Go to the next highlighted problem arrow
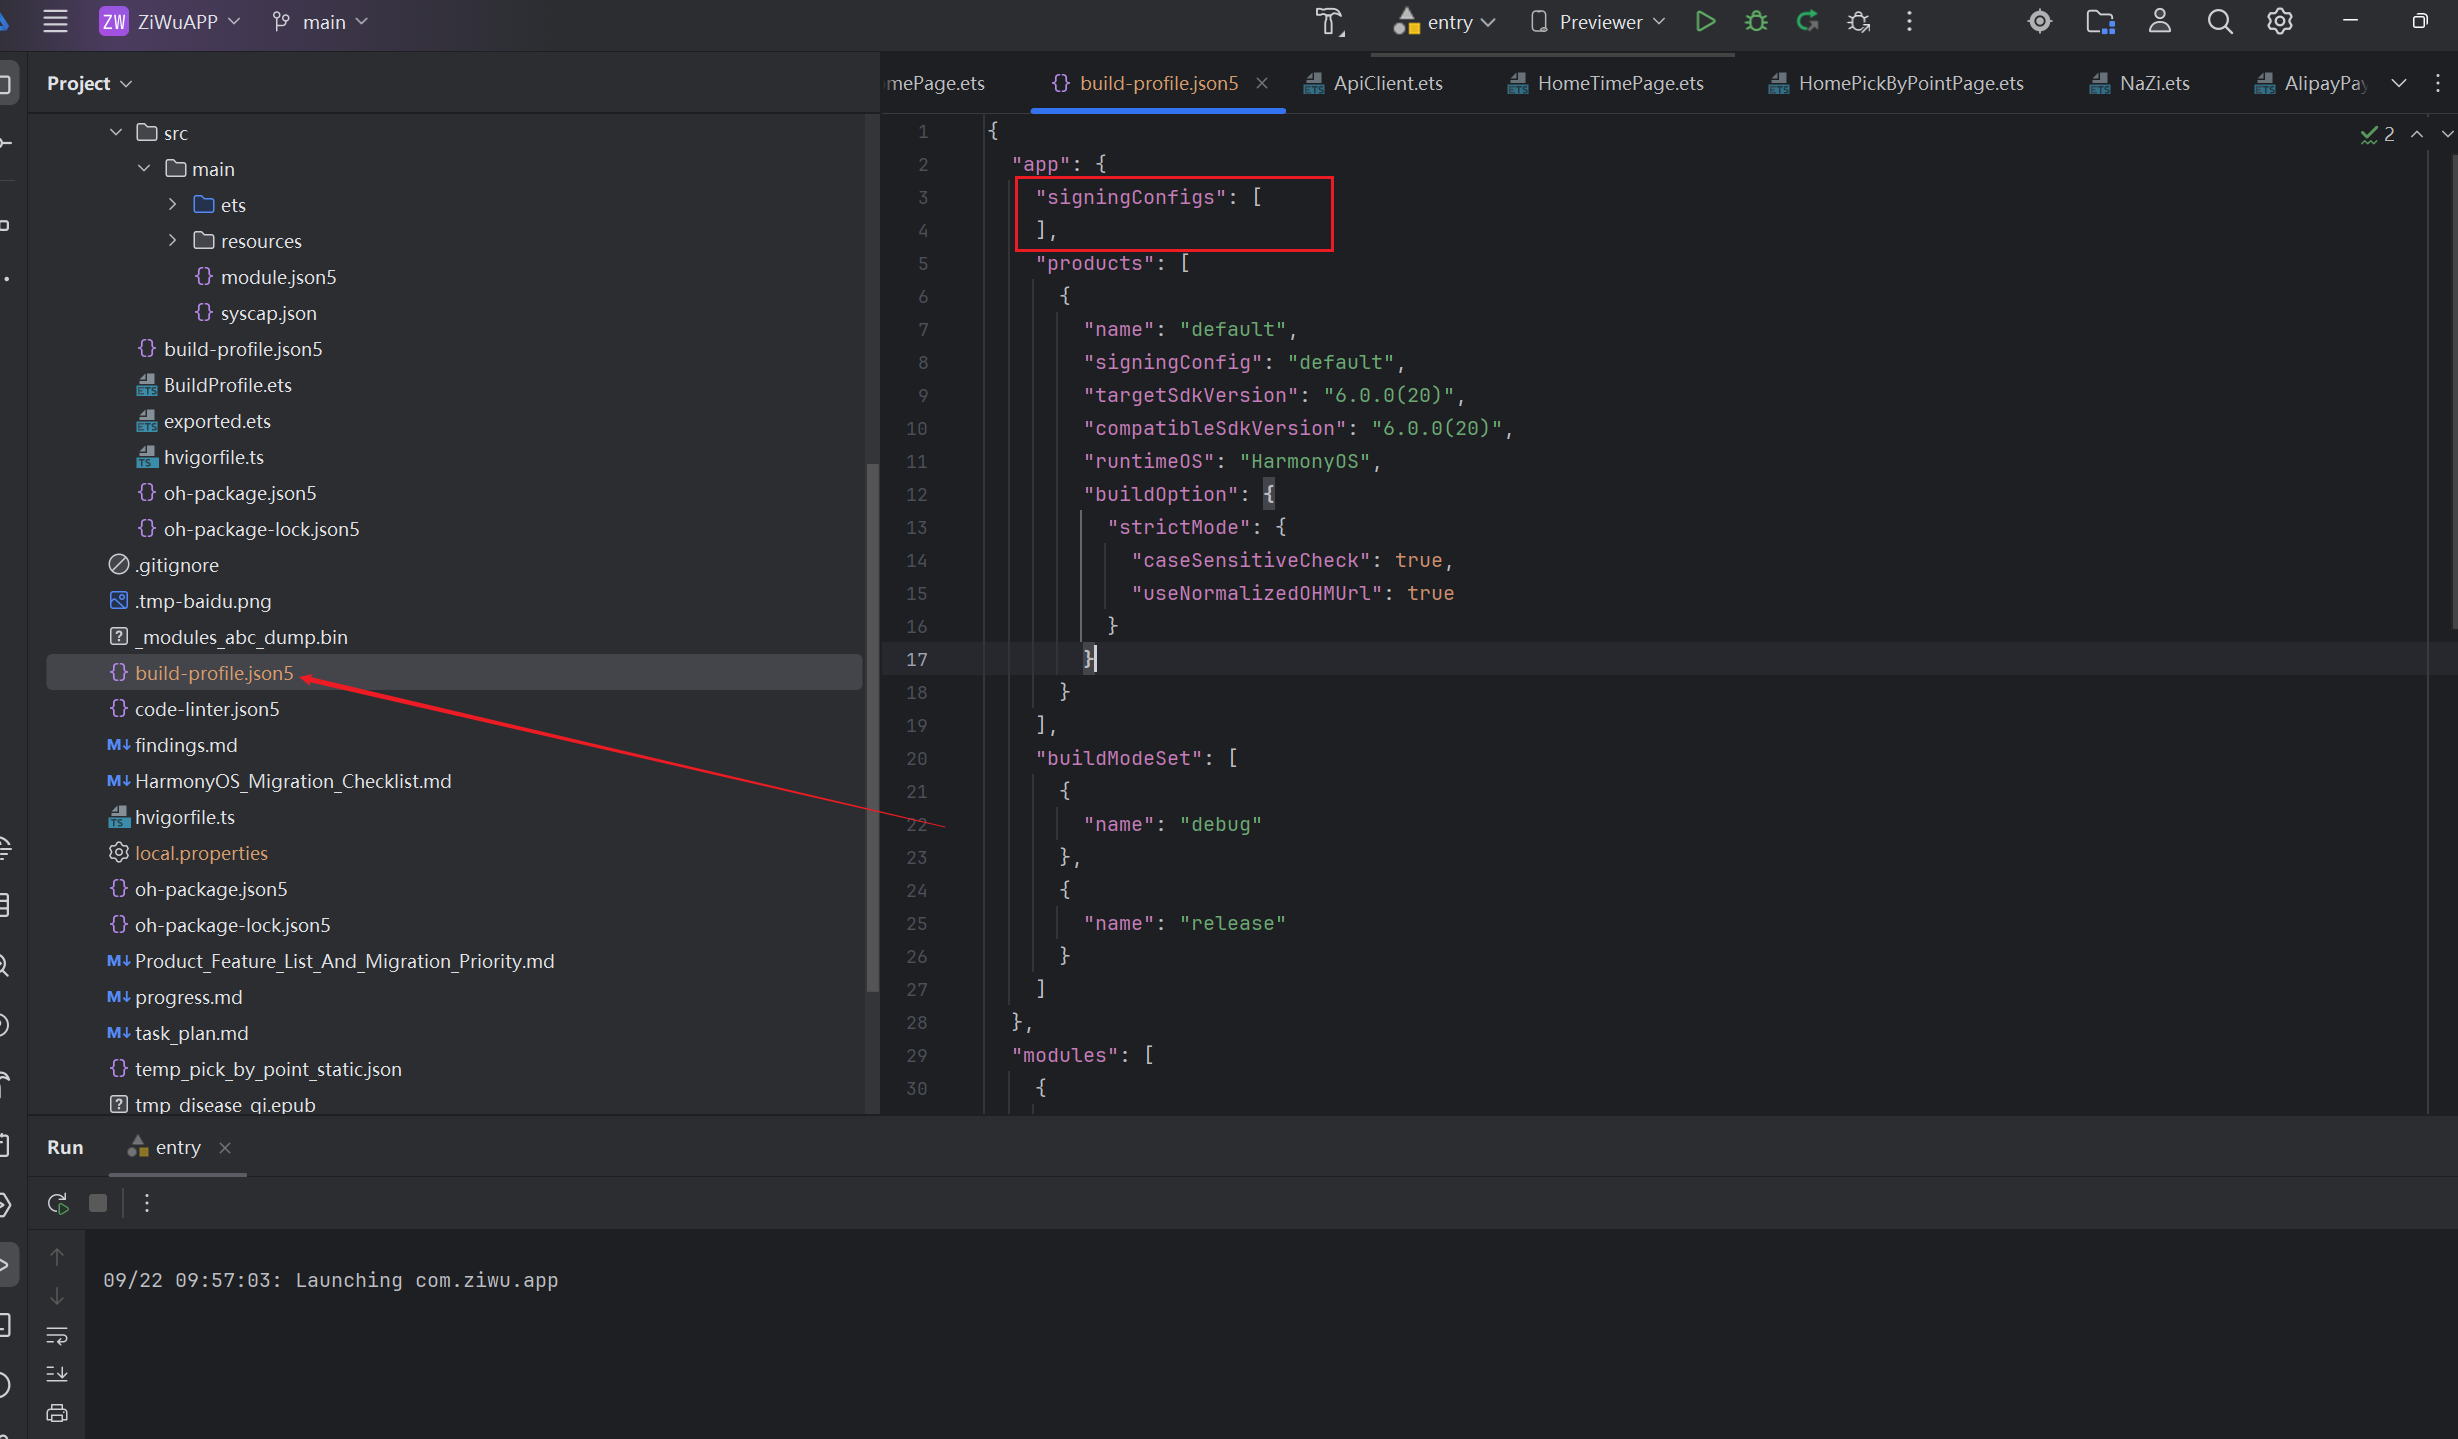 tap(2447, 133)
